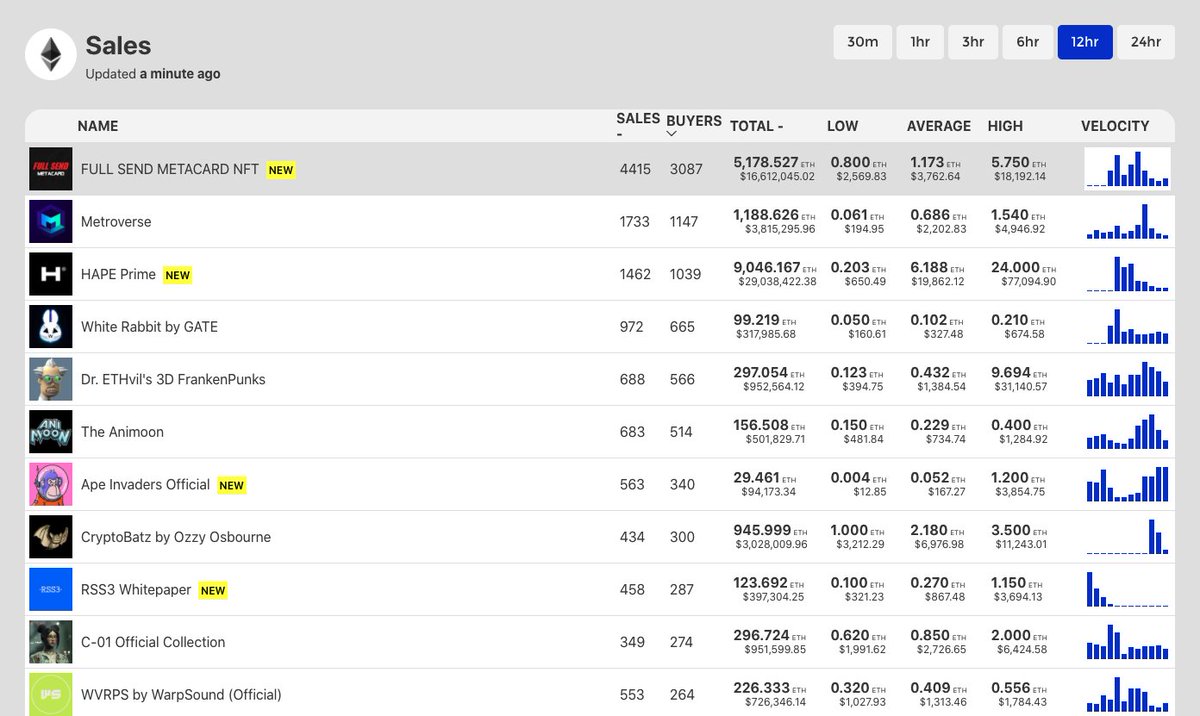This screenshot has height=716, width=1200.
Task: Click the FULL SEND METACARD velocity chart
Action: tap(1127, 168)
